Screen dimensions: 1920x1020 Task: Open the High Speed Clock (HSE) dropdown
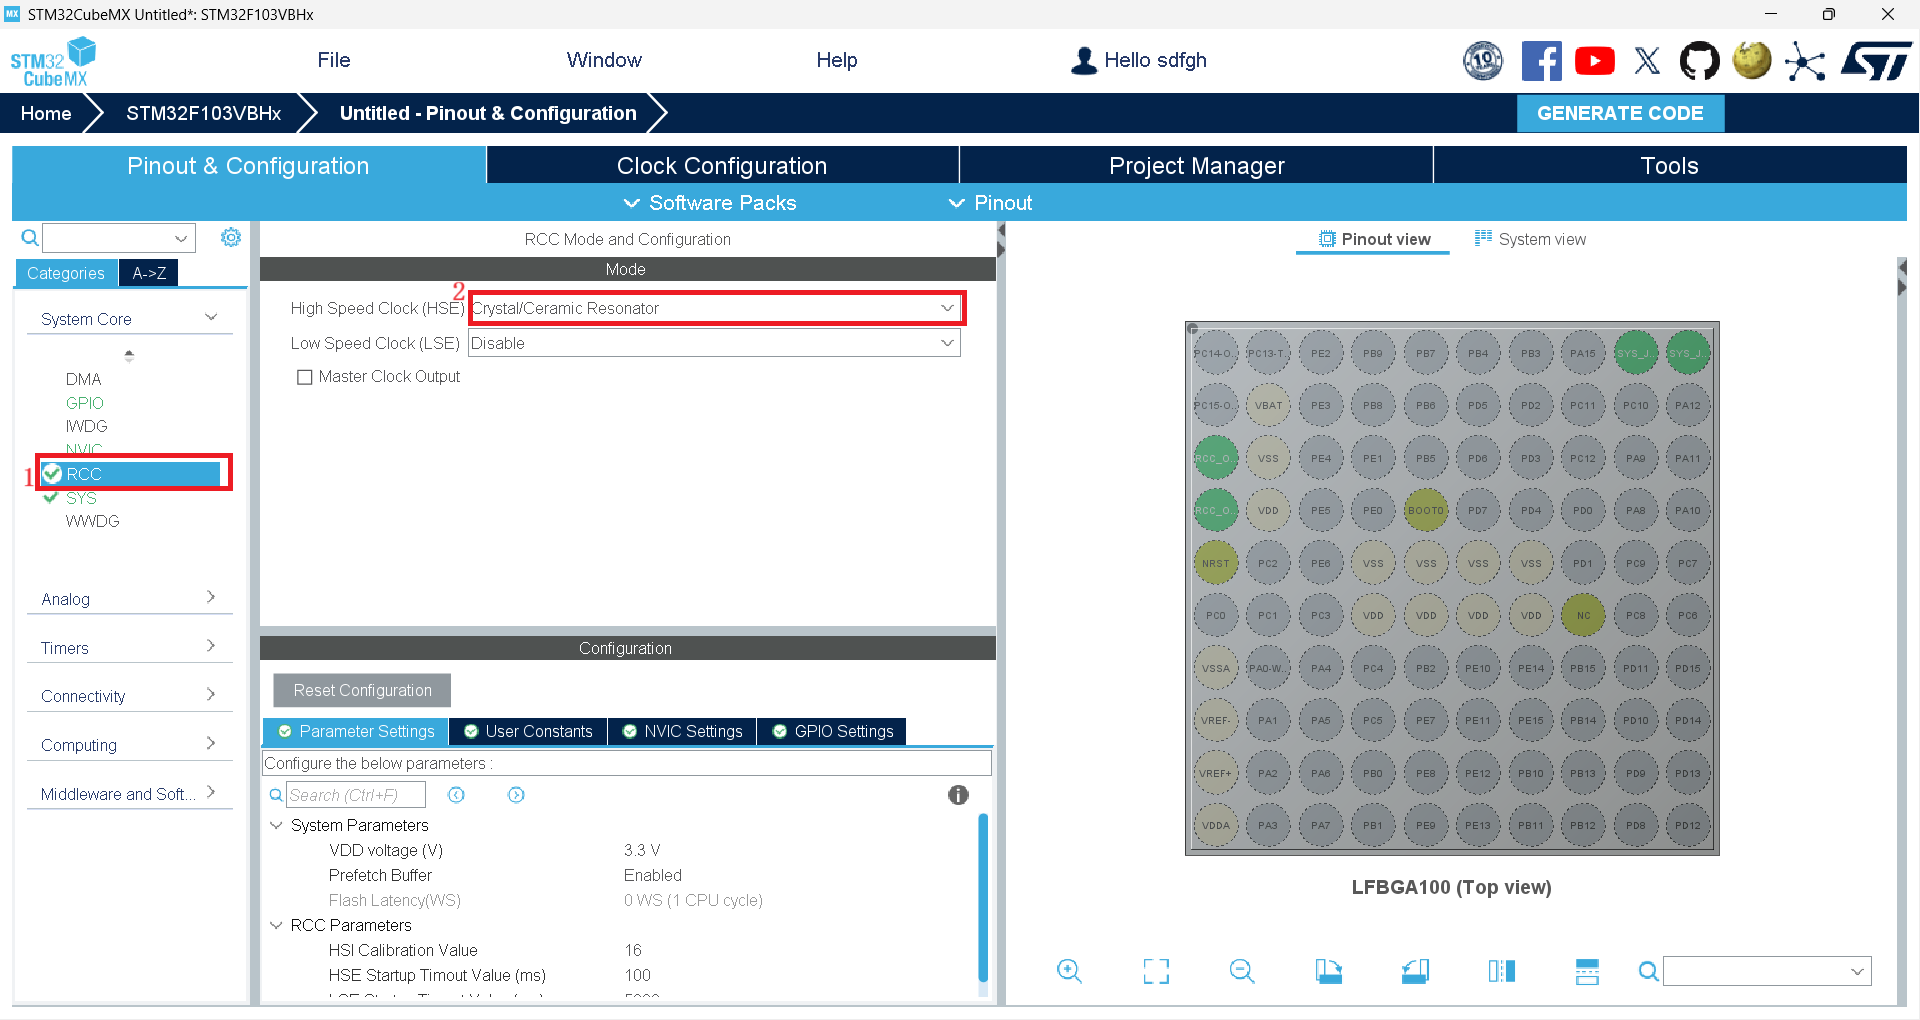pos(715,308)
